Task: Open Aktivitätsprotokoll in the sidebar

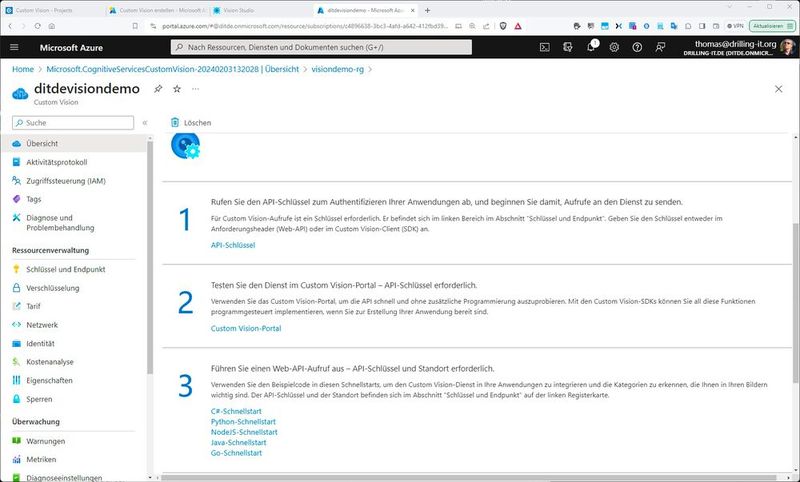Action: [x=57, y=162]
